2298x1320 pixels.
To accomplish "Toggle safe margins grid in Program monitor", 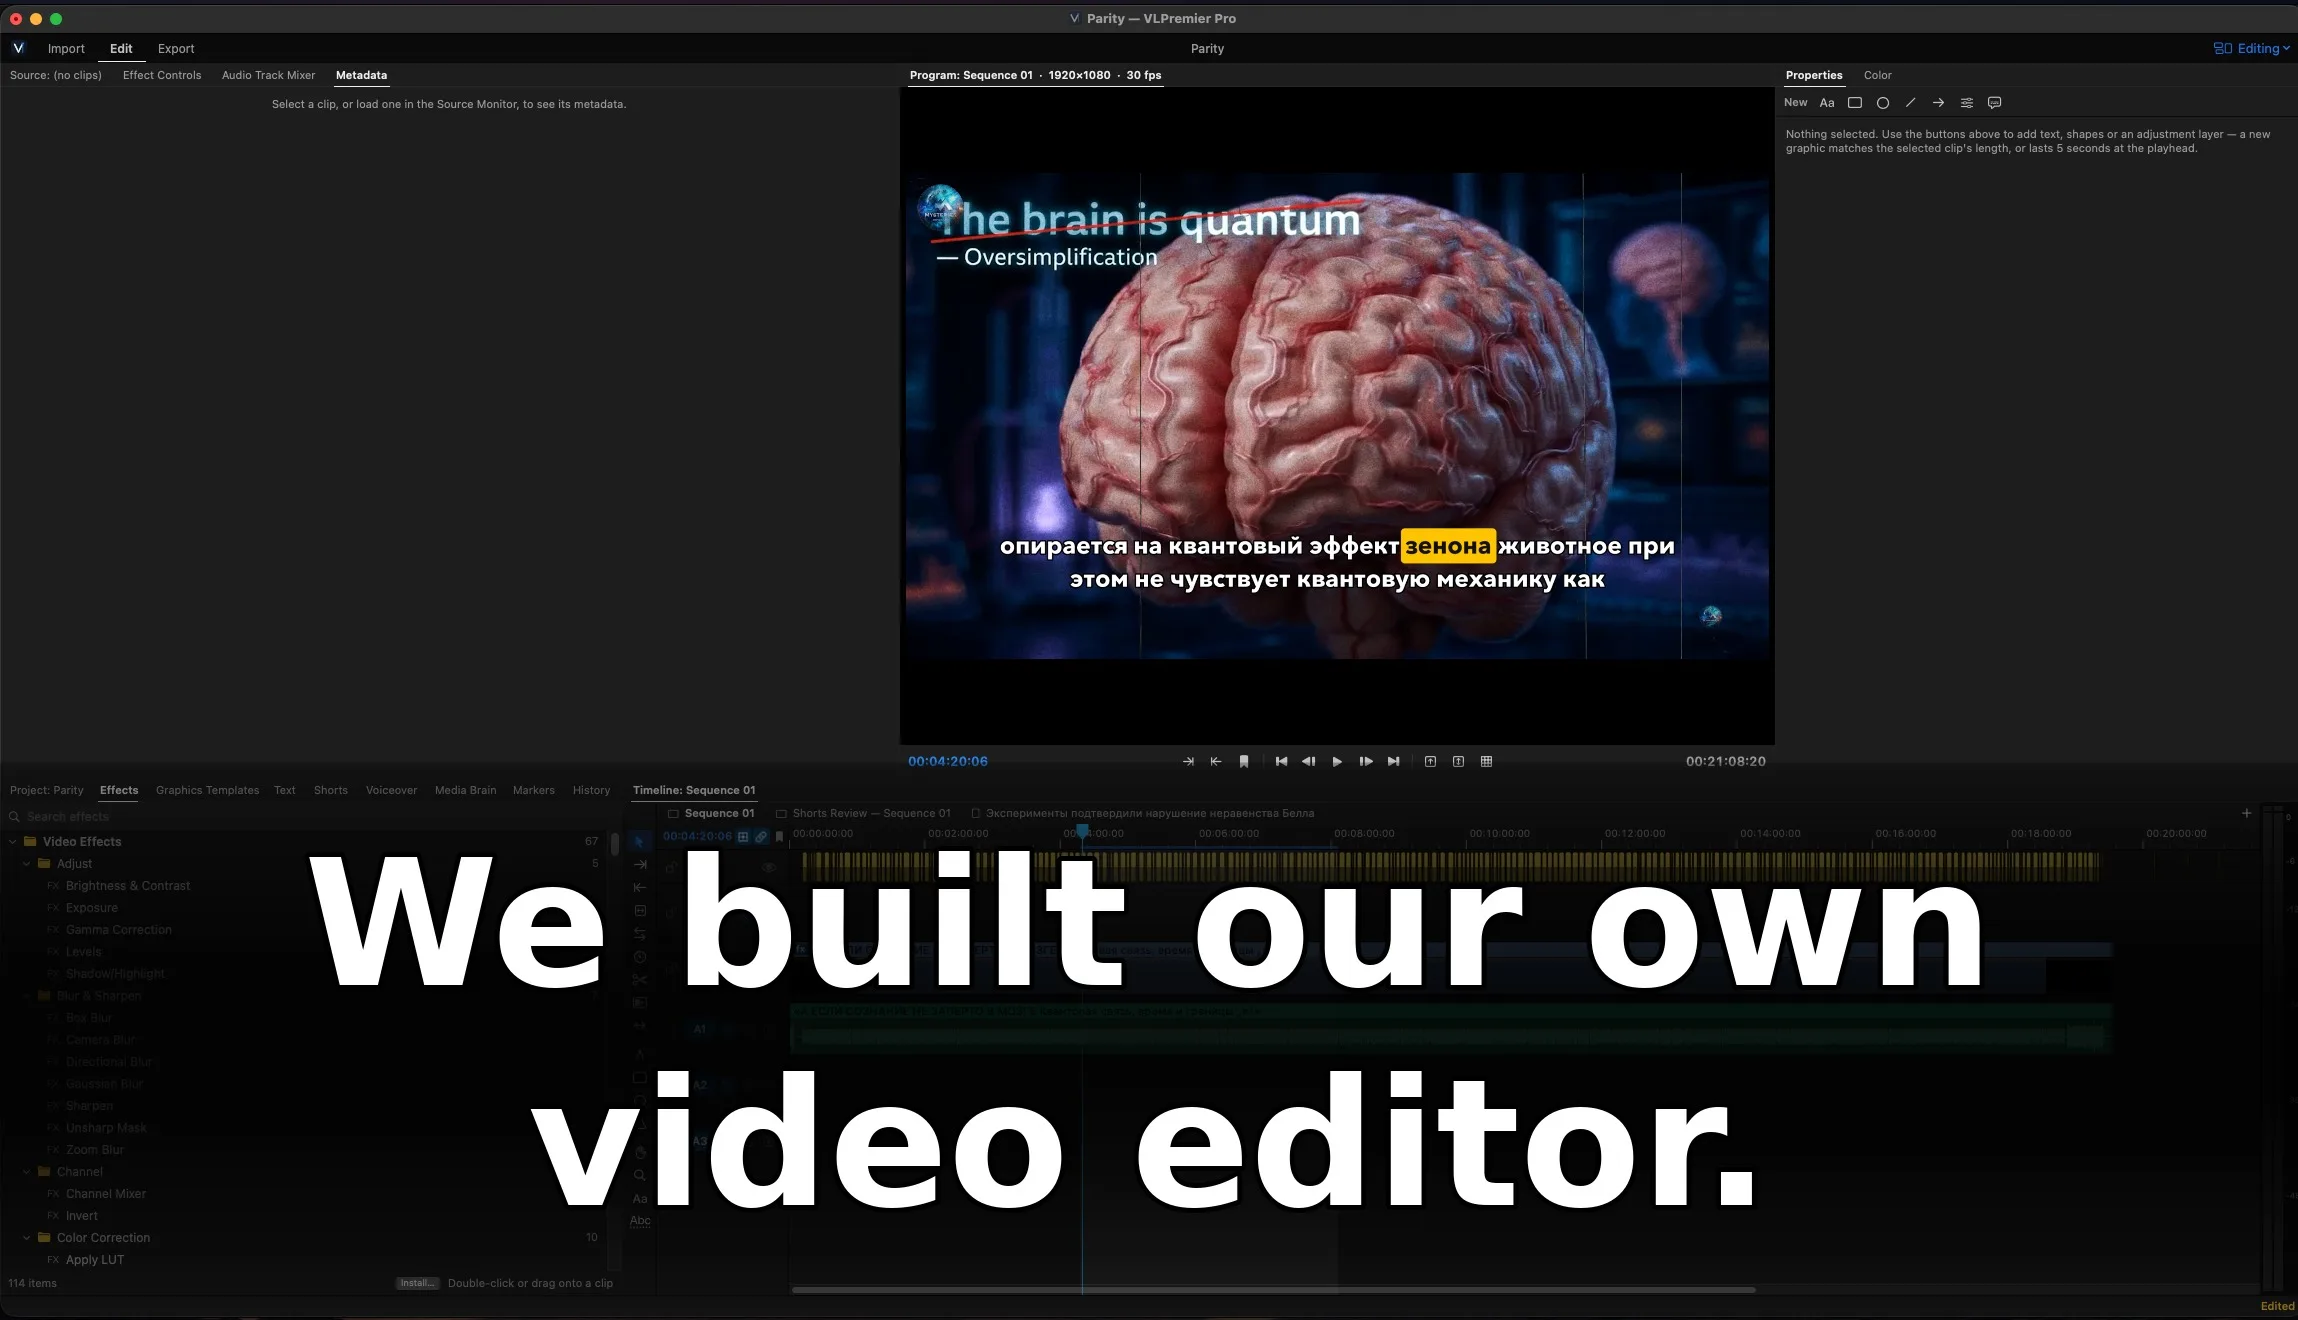I will [1487, 761].
